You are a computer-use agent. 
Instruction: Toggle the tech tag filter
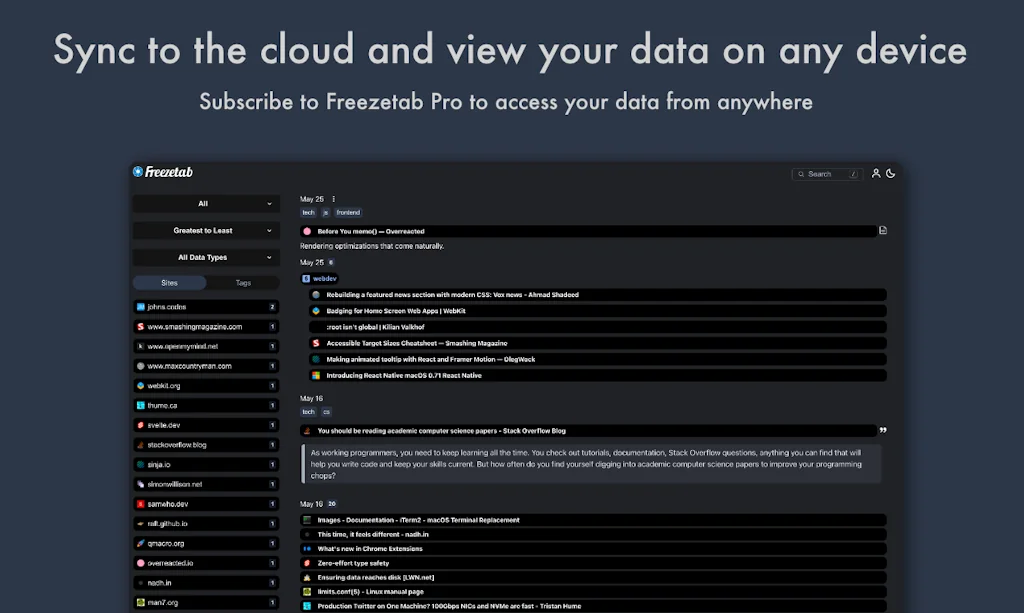tap(308, 212)
